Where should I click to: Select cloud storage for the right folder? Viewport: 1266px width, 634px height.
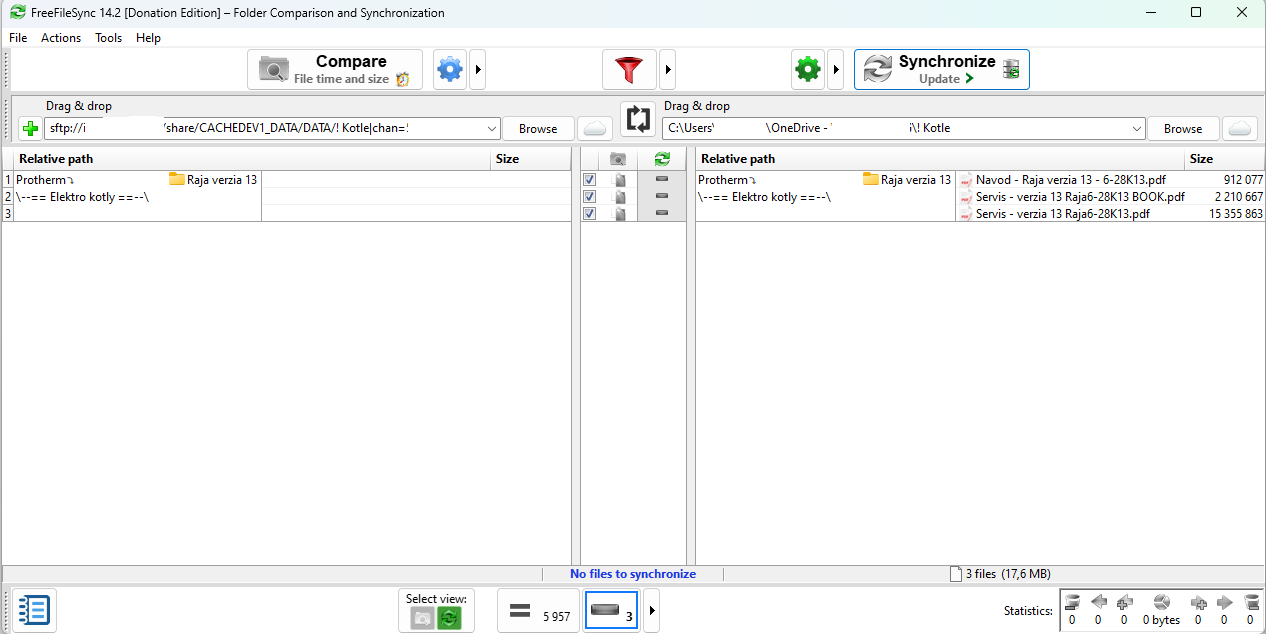point(1240,129)
